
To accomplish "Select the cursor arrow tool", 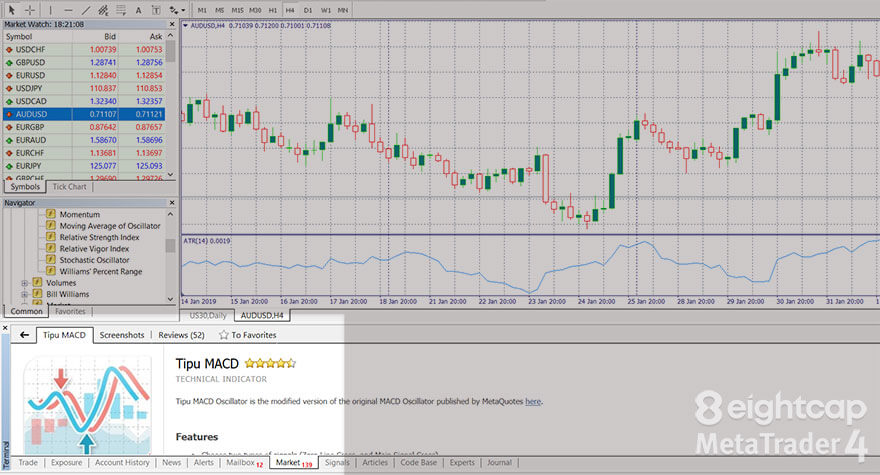I will [x=12, y=10].
